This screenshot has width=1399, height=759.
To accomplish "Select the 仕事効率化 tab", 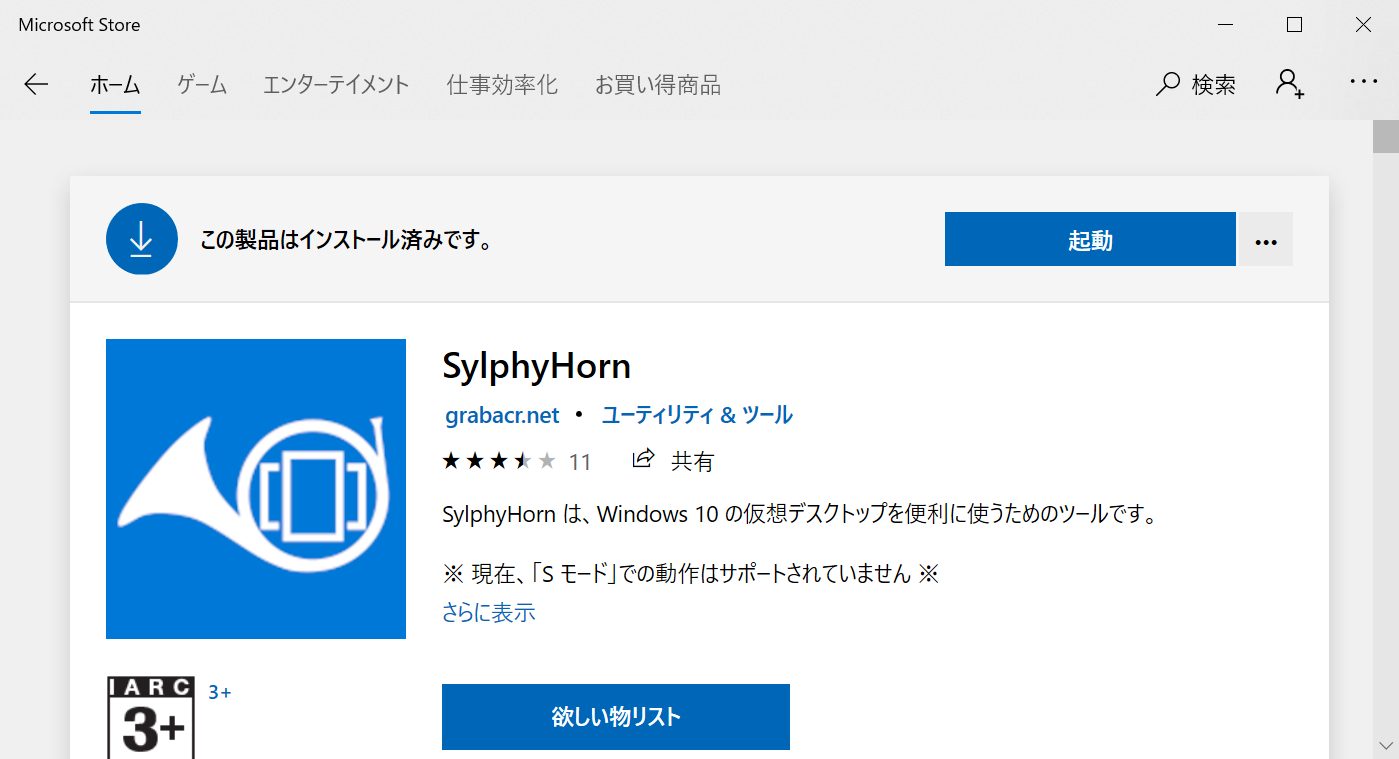I will 502,85.
